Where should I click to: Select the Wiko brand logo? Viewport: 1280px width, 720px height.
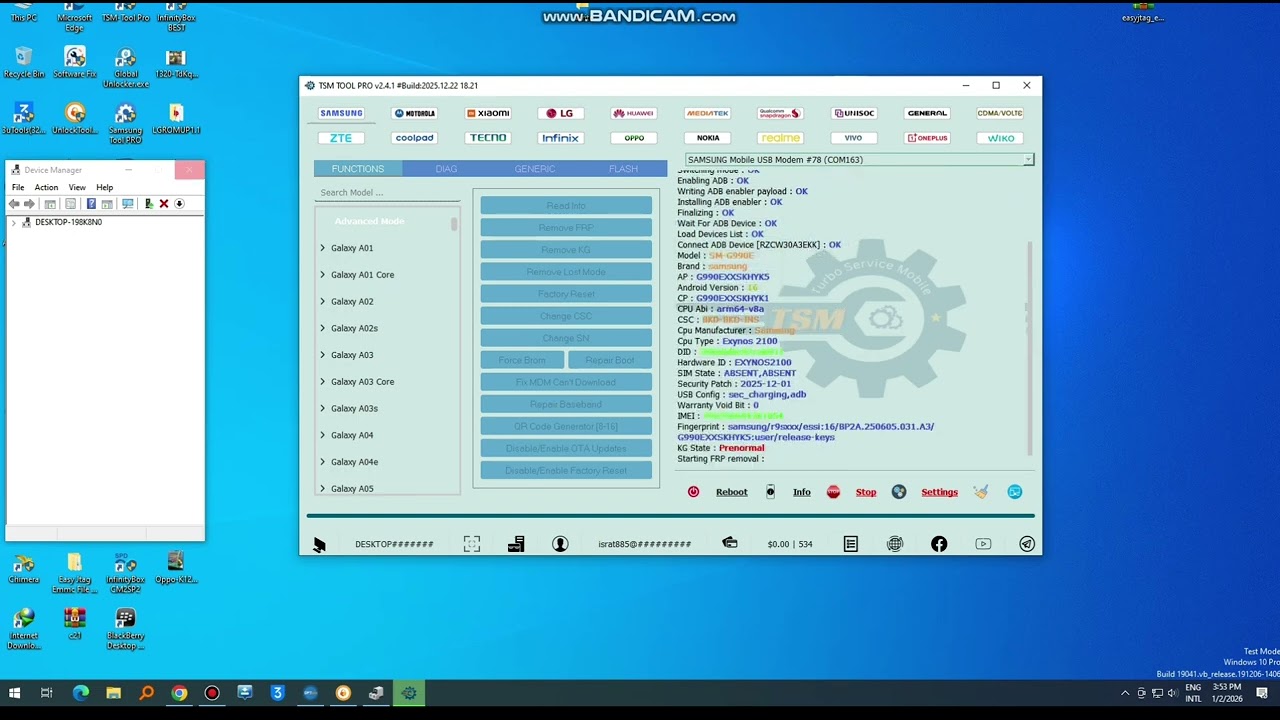click(x=1000, y=138)
